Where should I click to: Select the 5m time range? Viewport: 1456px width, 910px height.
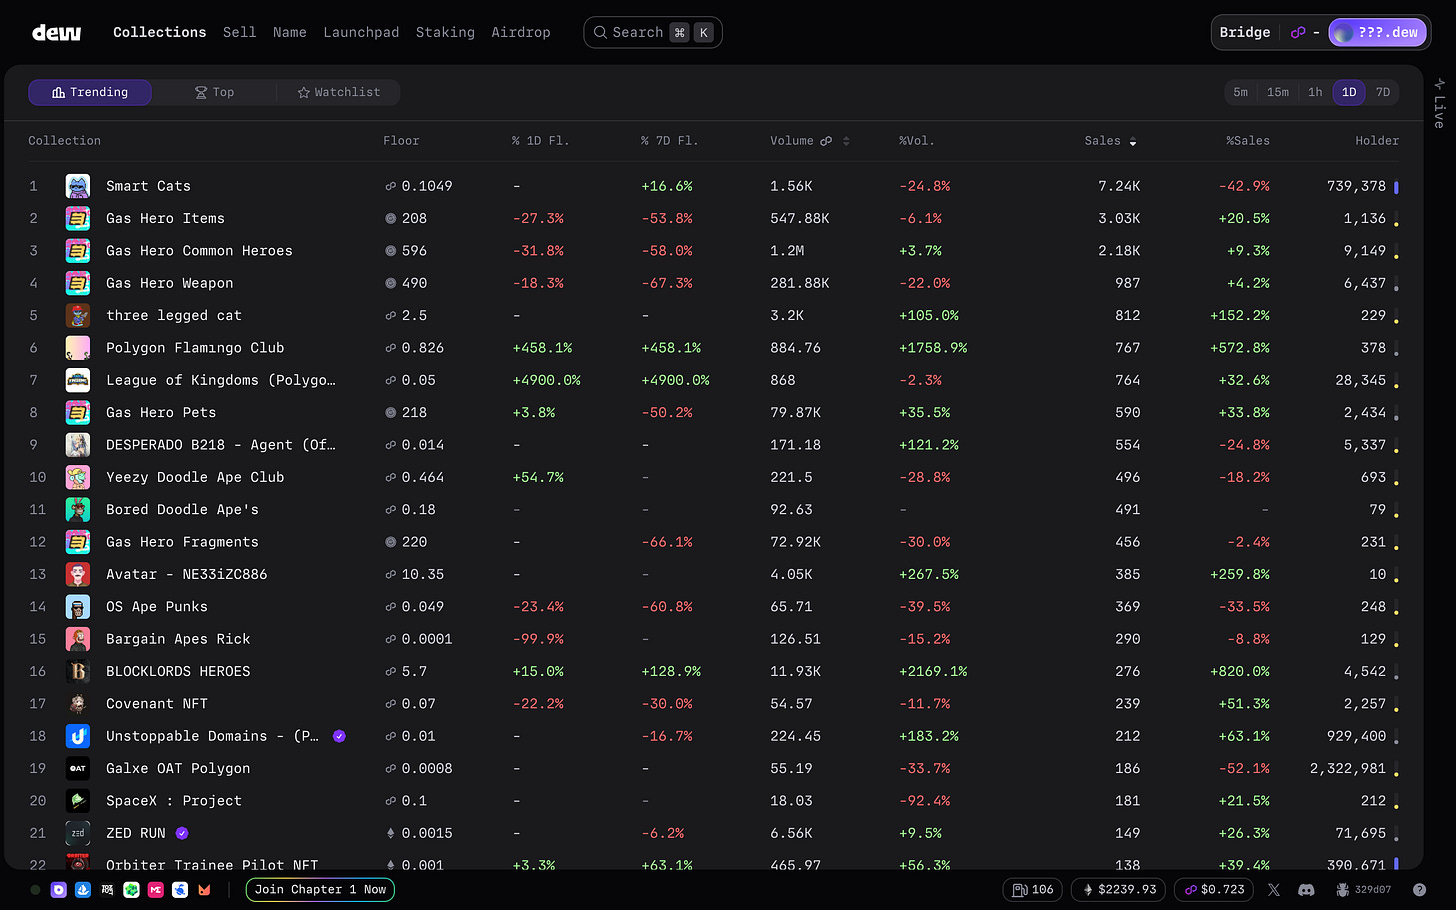[x=1240, y=92]
